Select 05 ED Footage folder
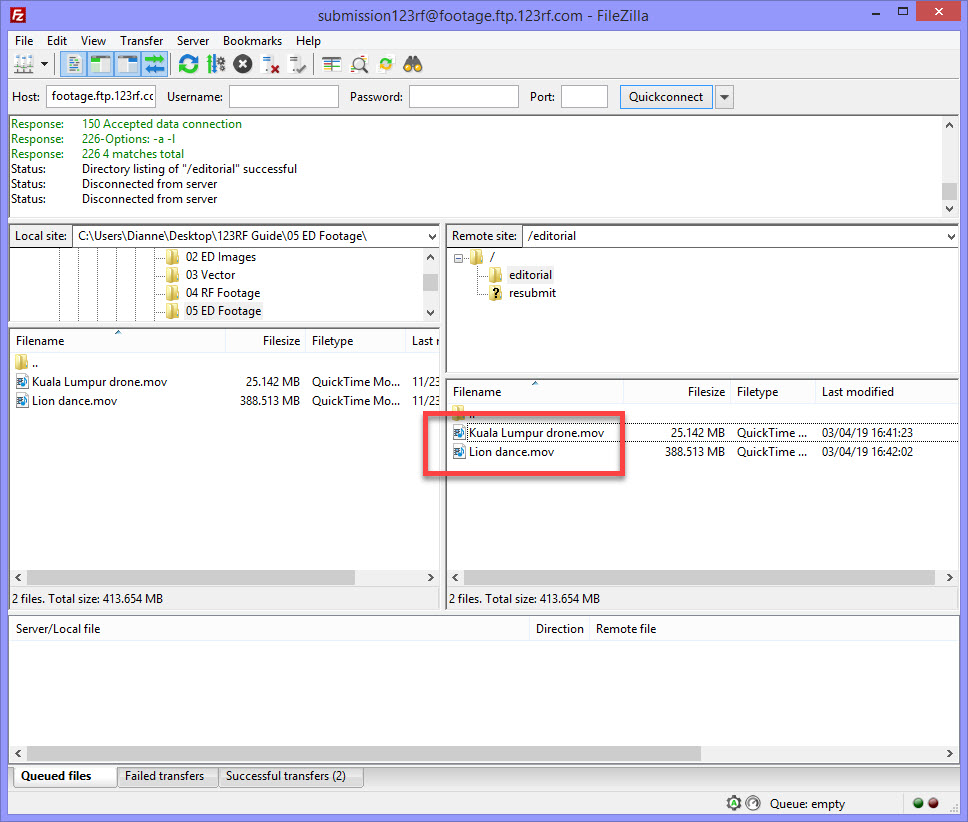 [223, 310]
